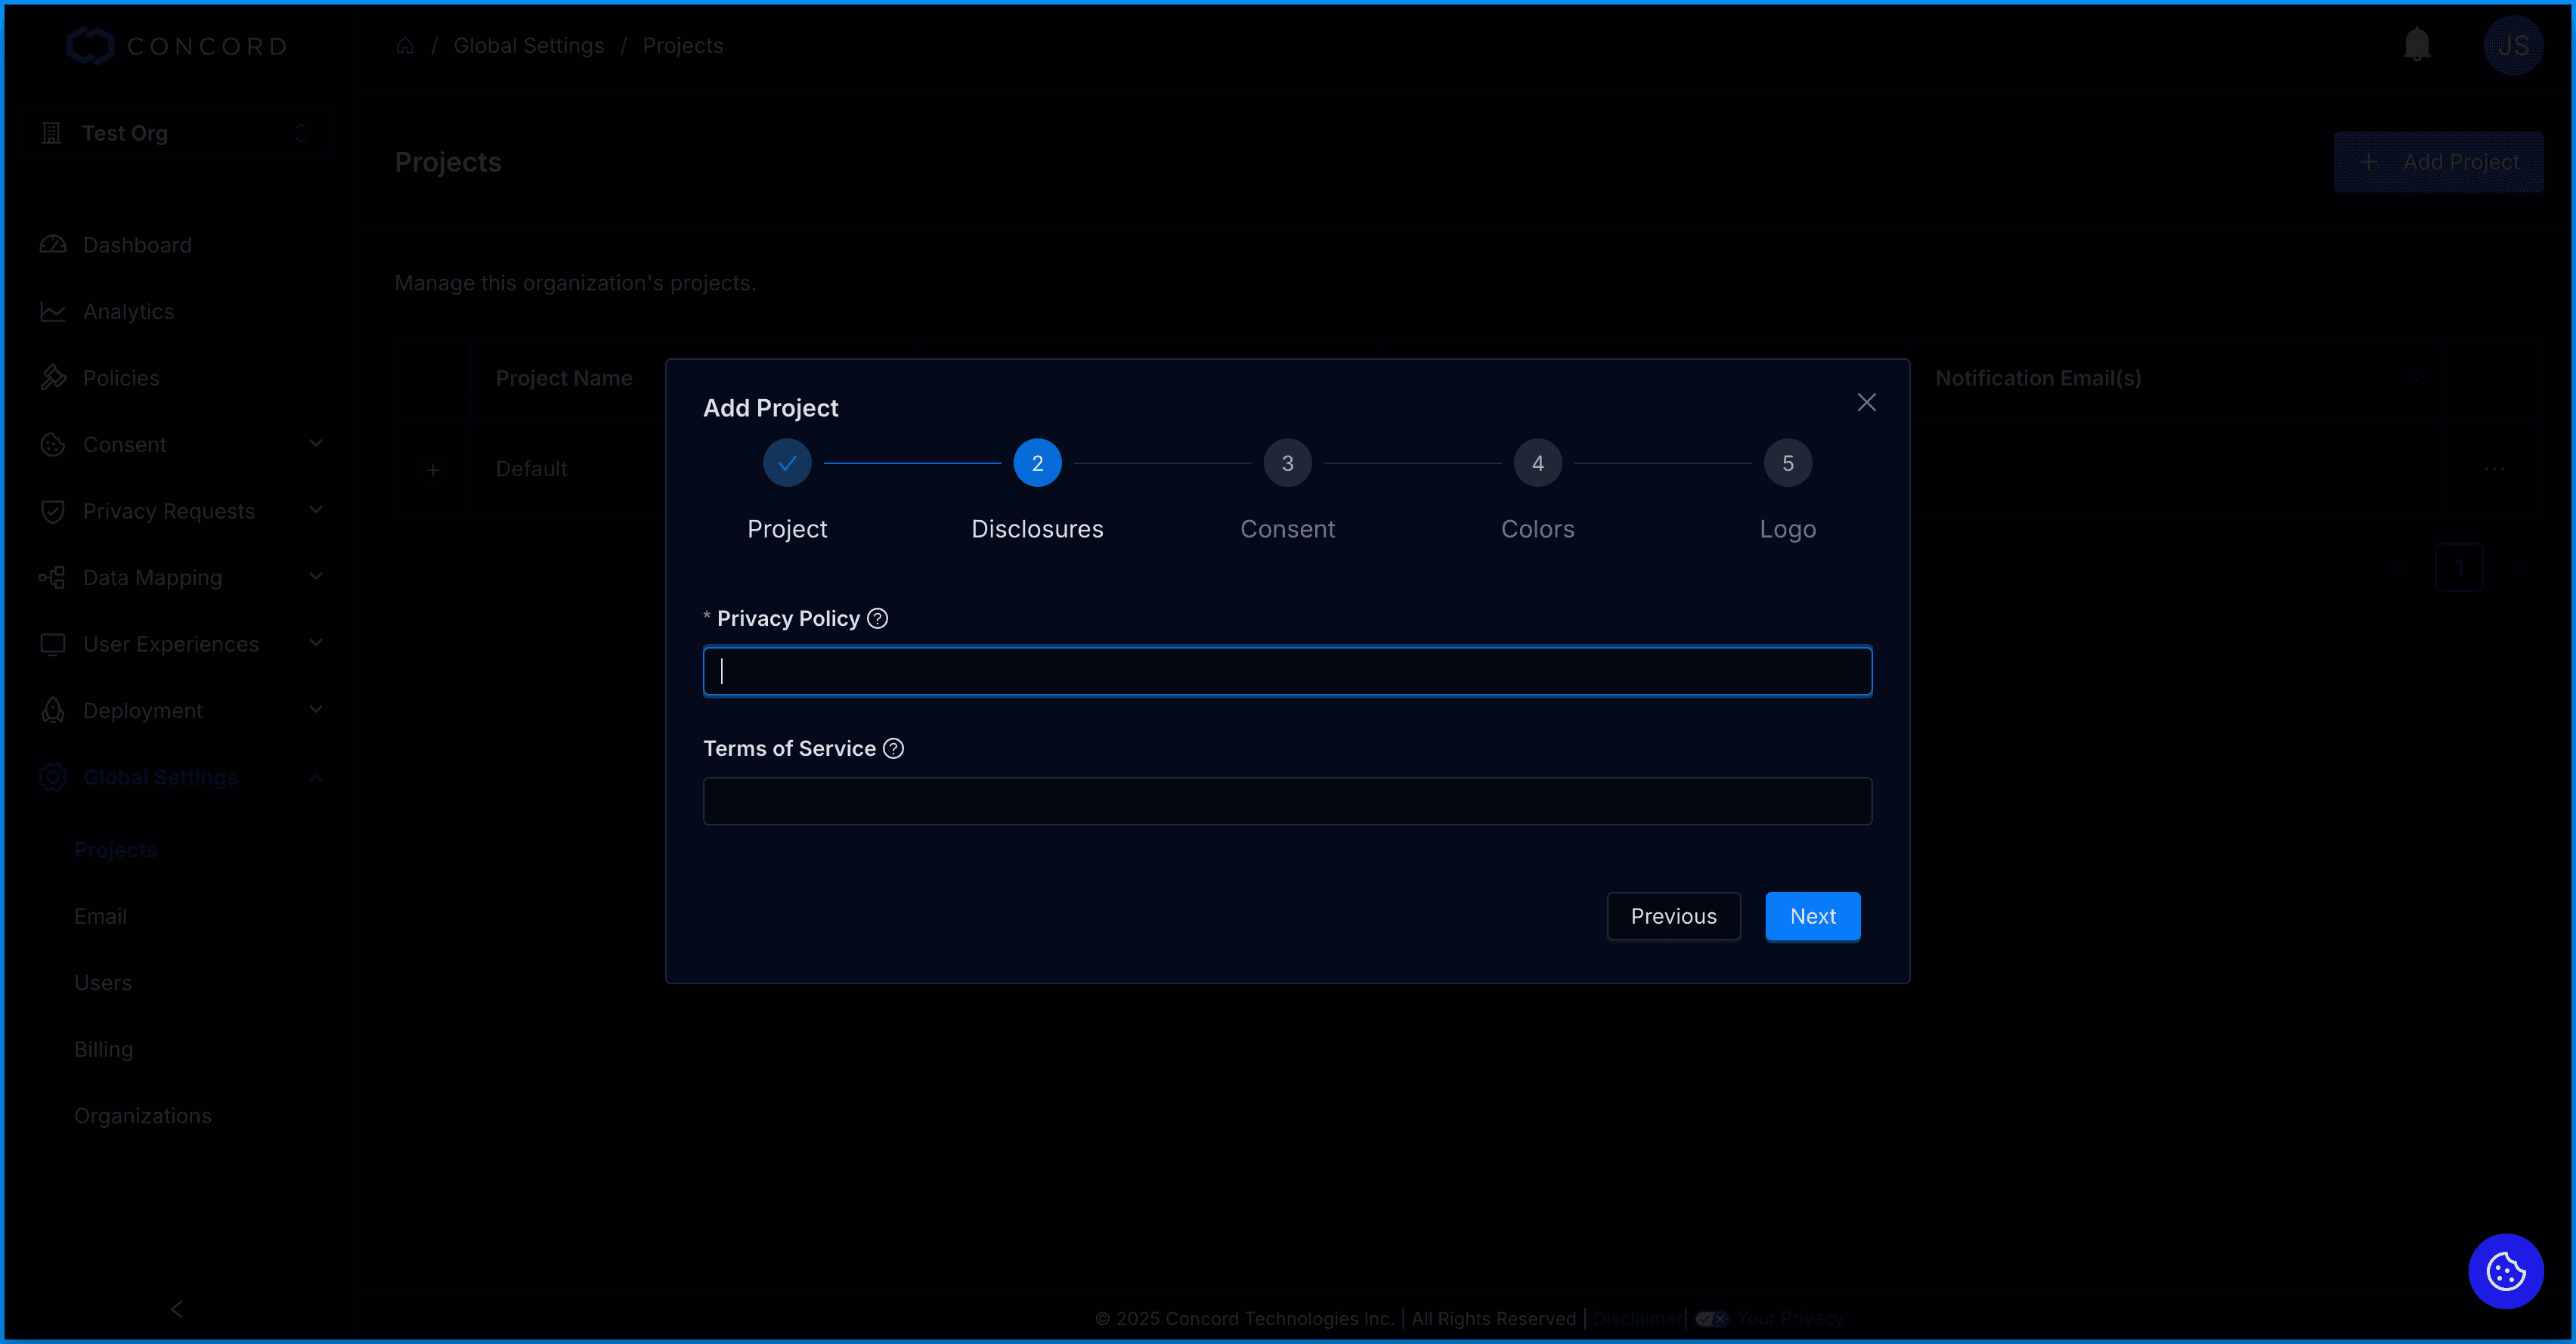This screenshot has height=1344, width=2576.
Task: Close the Add Project dialog
Action: coord(1866,402)
